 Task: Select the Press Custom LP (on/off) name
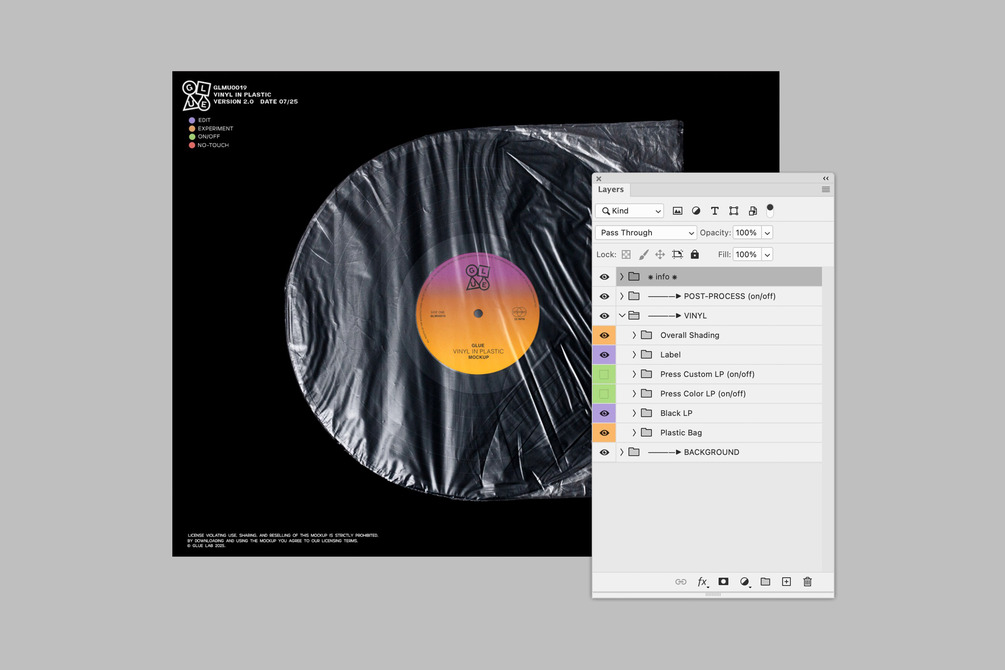click(707, 374)
